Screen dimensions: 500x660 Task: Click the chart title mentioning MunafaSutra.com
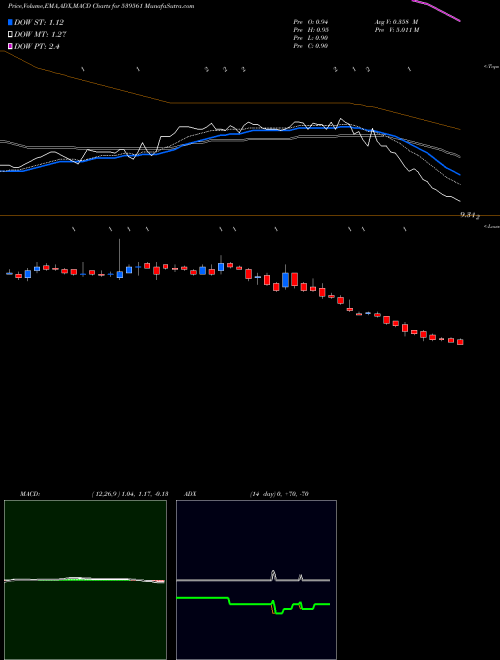pos(101,6)
